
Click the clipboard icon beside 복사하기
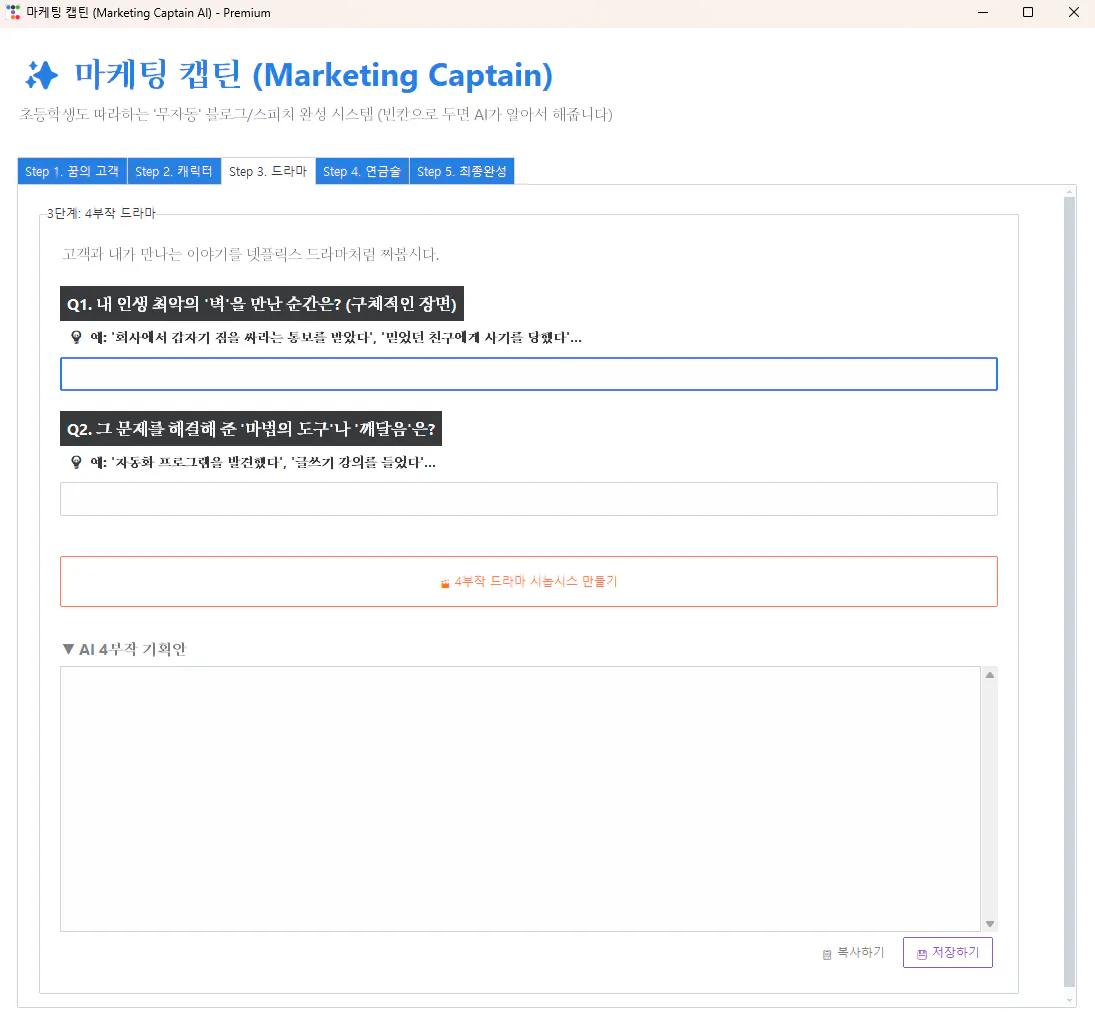click(x=826, y=952)
